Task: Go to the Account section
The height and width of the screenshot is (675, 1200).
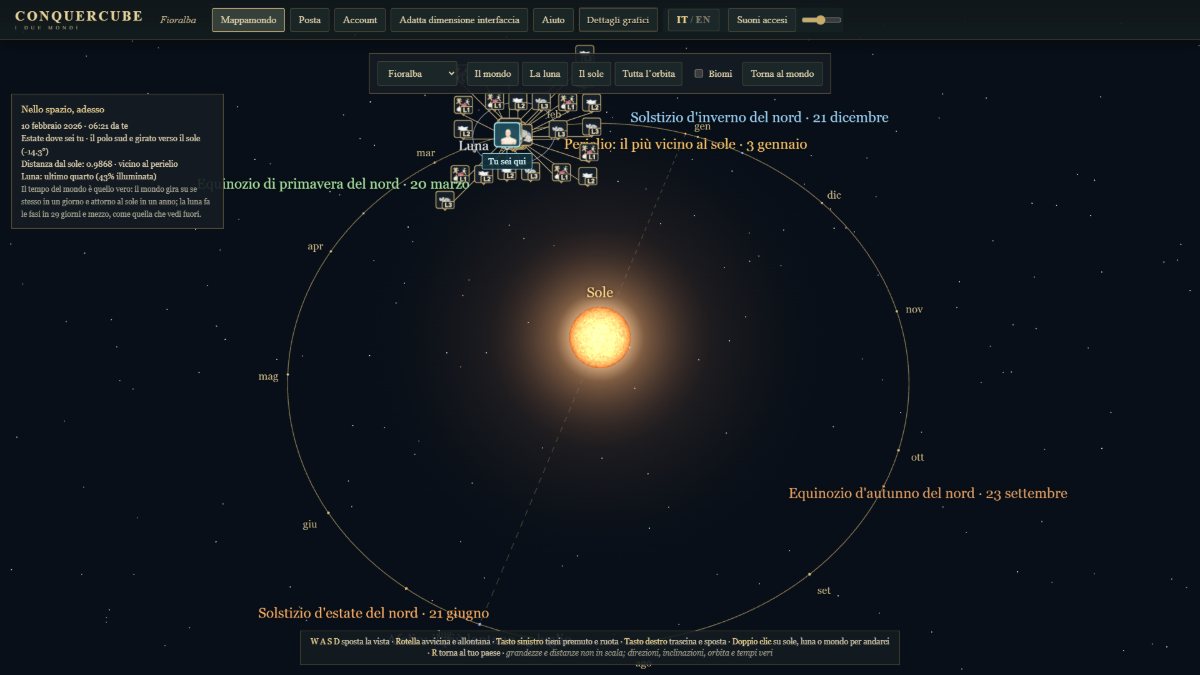Action: (x=360, y=20)
